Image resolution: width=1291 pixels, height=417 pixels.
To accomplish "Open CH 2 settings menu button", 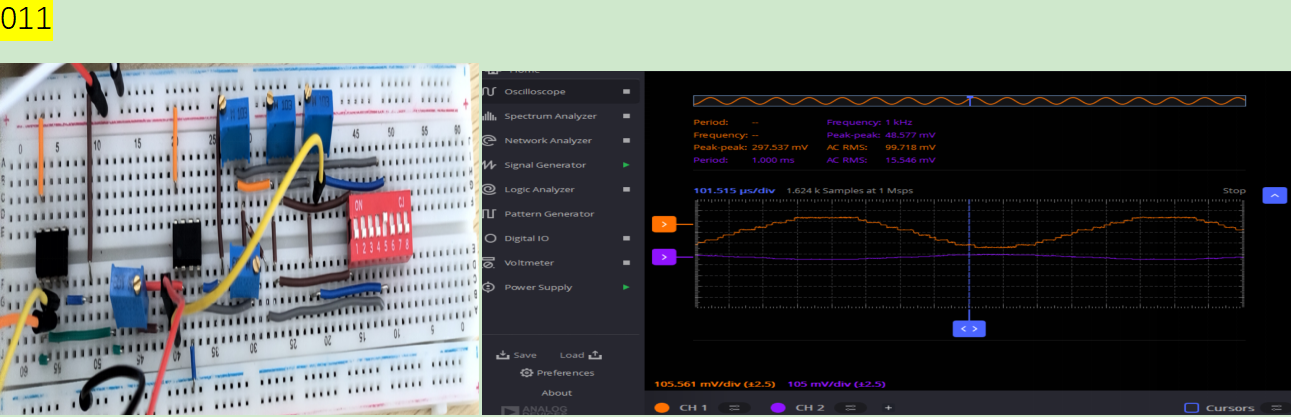I will (x=849, y=407).
